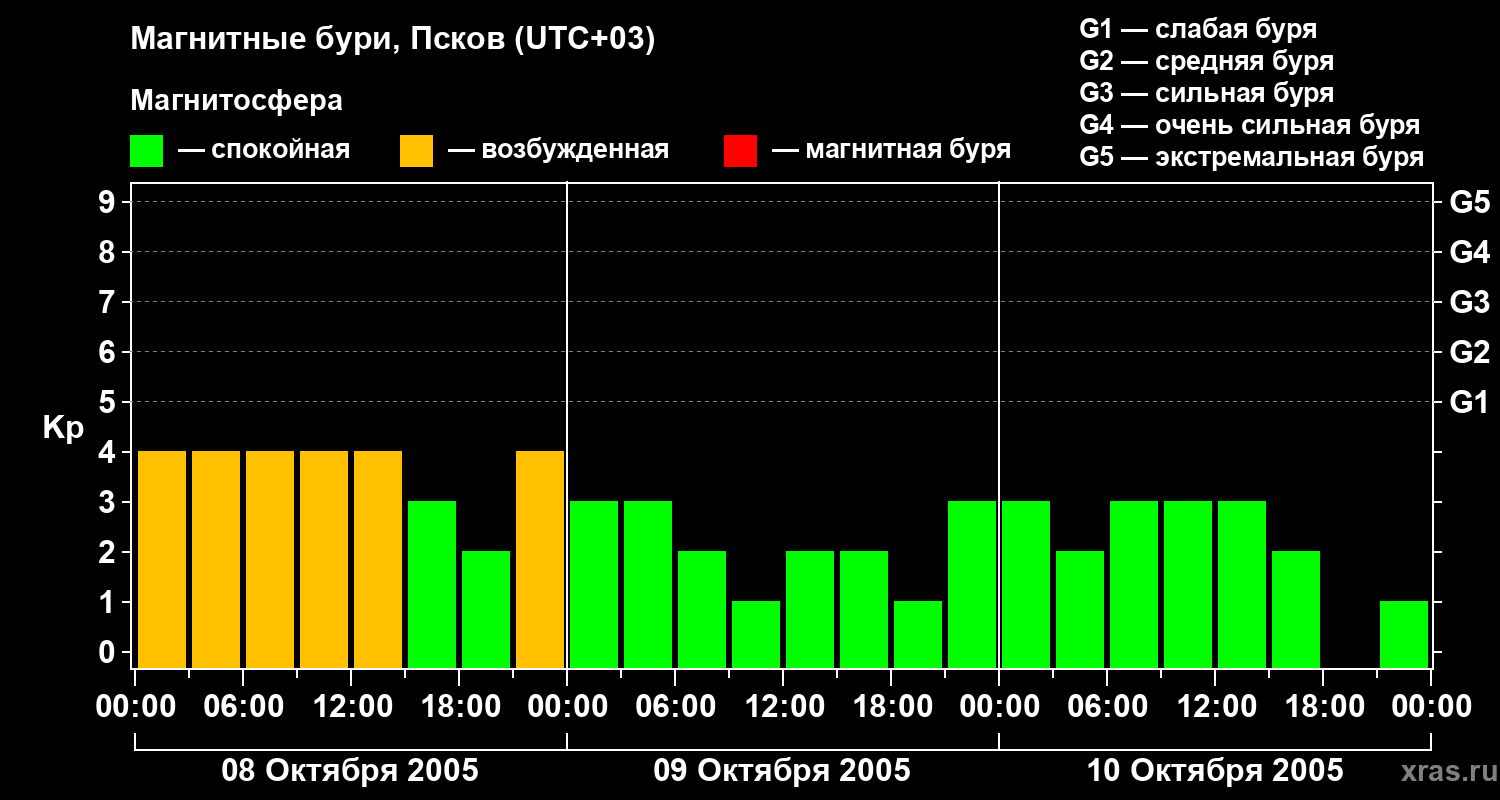Click the final bar of 10 October
This screenshot has width=1500, height=800.
1404,634
